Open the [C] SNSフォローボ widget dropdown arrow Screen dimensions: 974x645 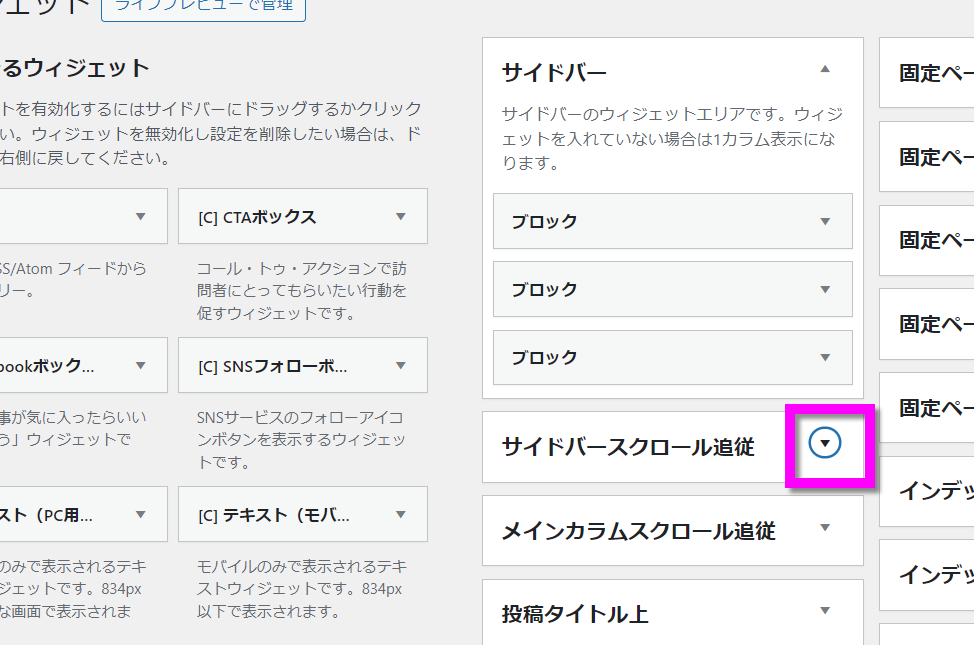pos(401,366)
